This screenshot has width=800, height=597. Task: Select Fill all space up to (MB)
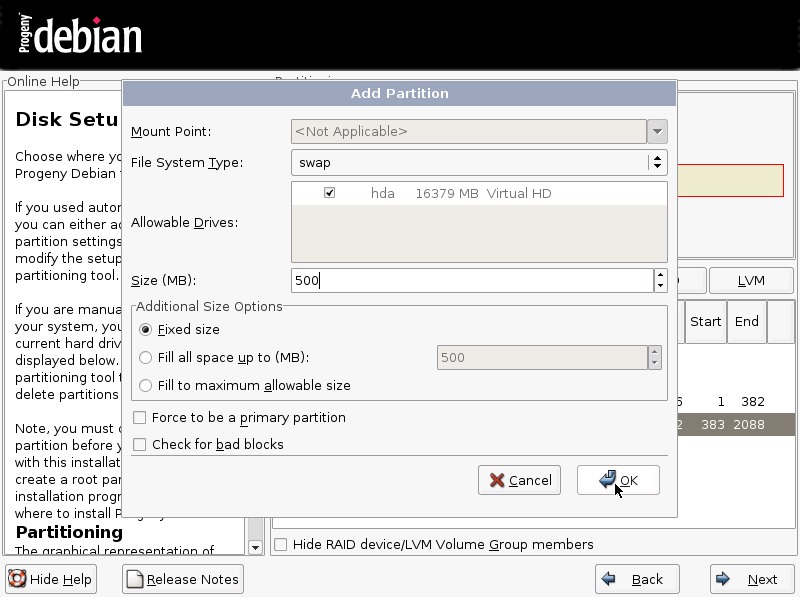[146, 357]
